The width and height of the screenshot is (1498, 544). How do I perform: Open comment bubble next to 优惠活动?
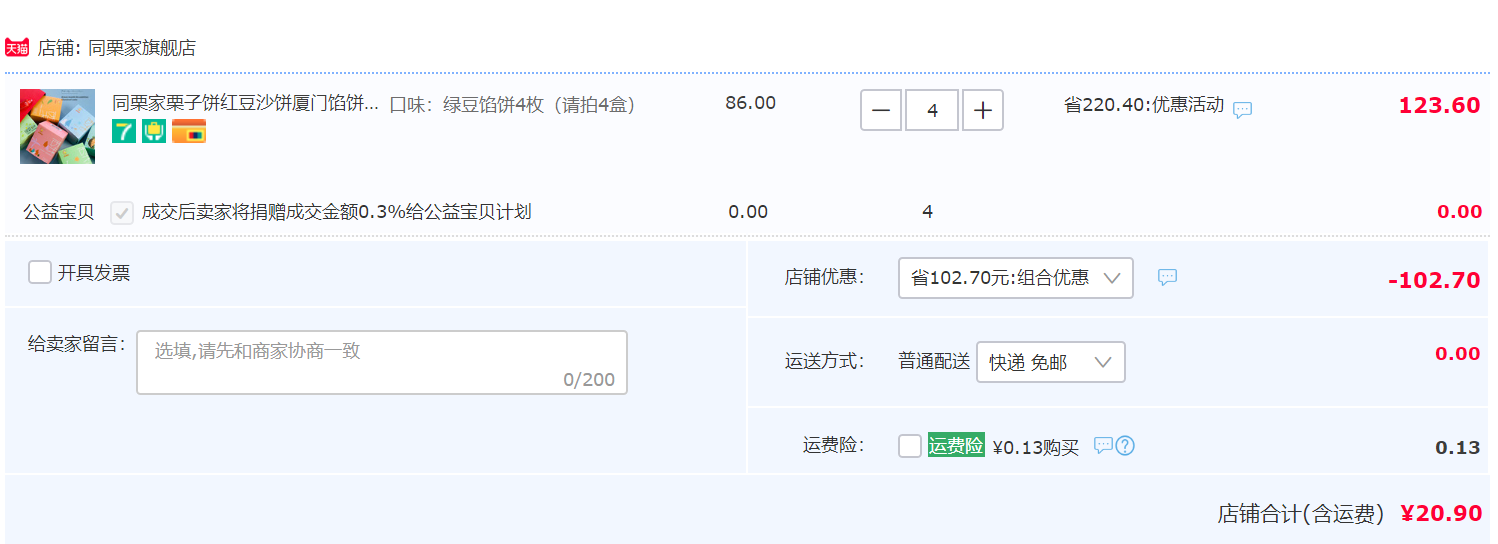click(1242, 110)
